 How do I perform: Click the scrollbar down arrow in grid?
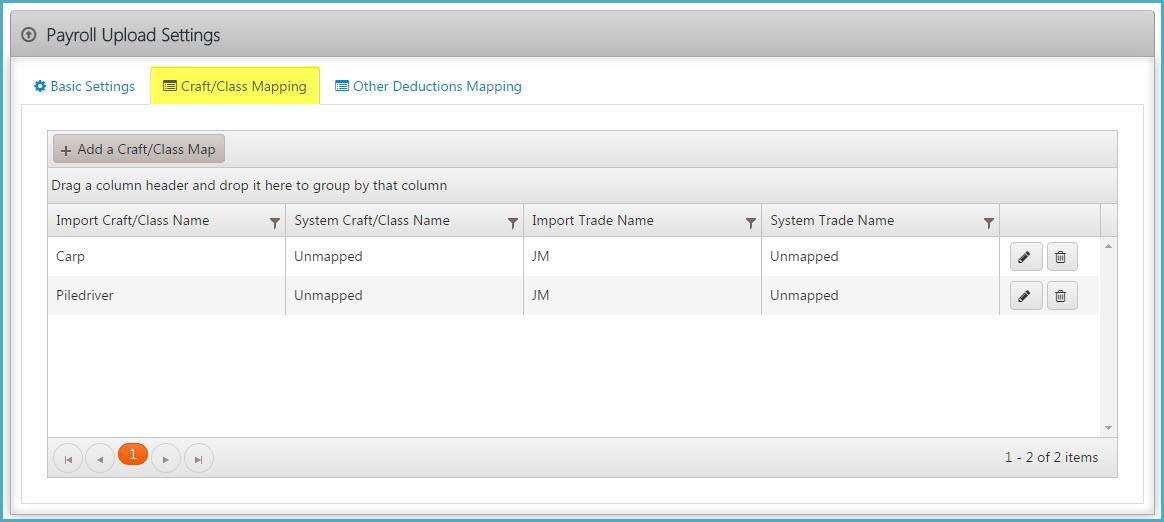1108,428
